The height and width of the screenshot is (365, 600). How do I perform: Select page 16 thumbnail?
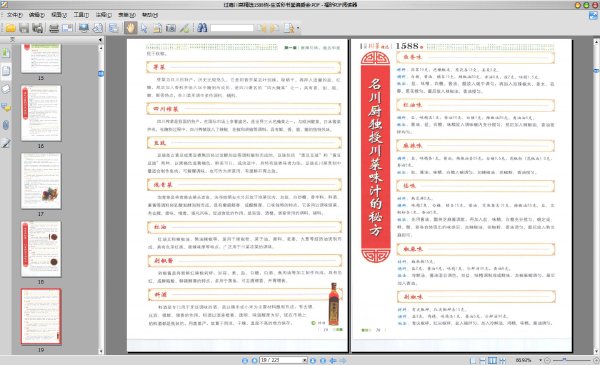coord(41,113)
